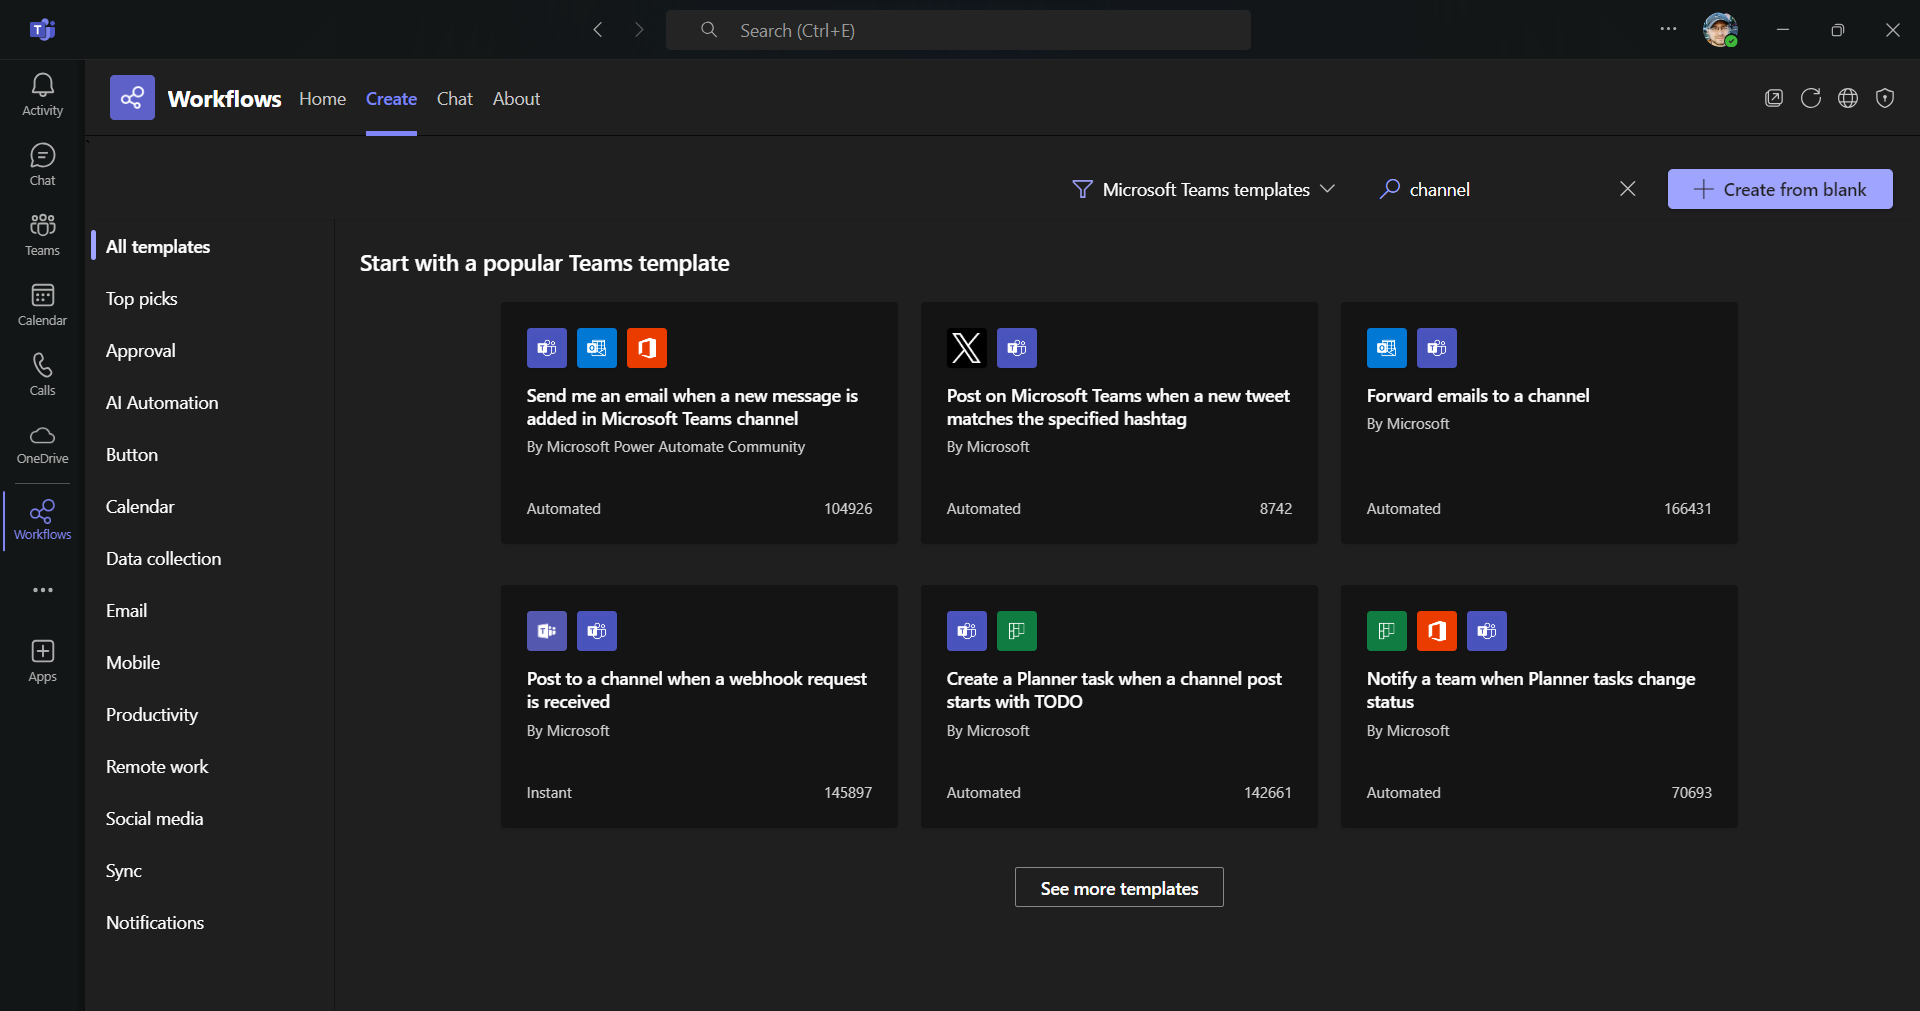Open the Calendar app in sidebar
The image size is (1920, 1011).
tap(42, 304)
